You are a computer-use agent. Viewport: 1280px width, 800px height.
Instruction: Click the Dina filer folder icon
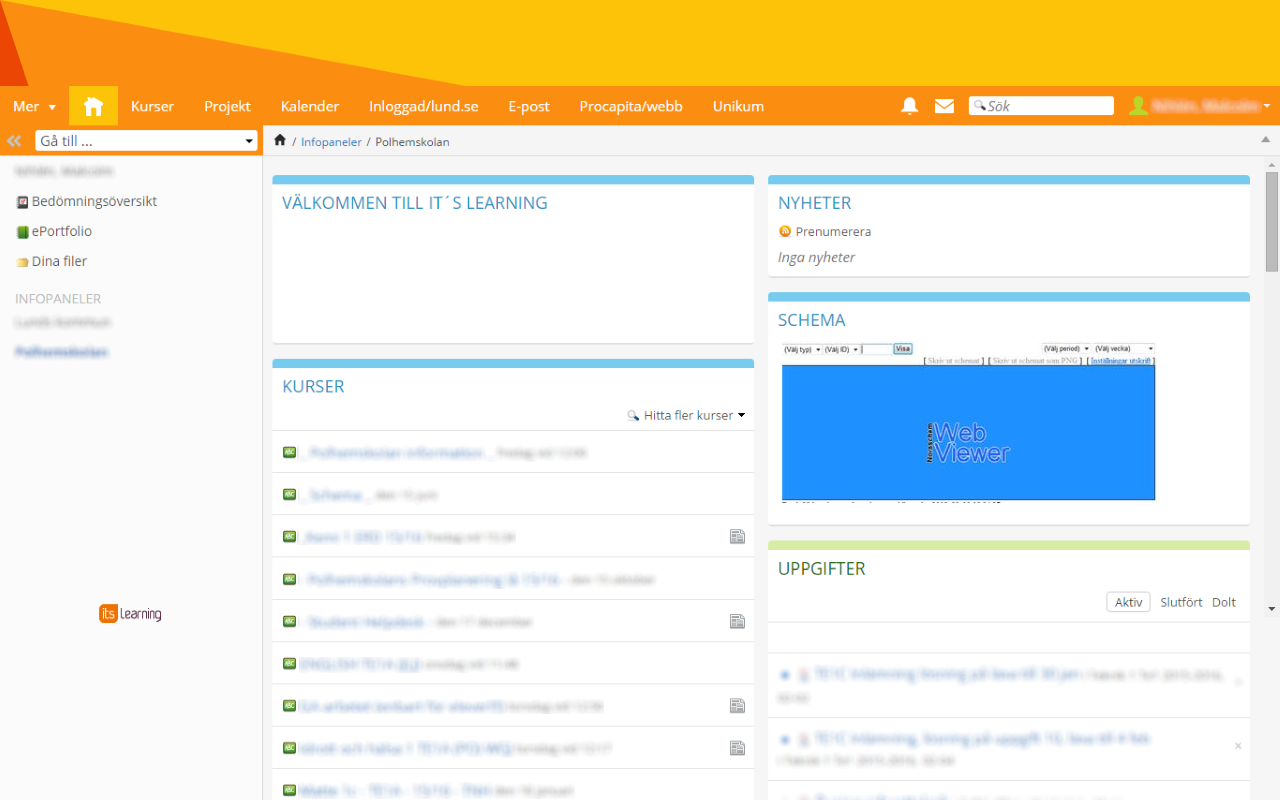22,262
